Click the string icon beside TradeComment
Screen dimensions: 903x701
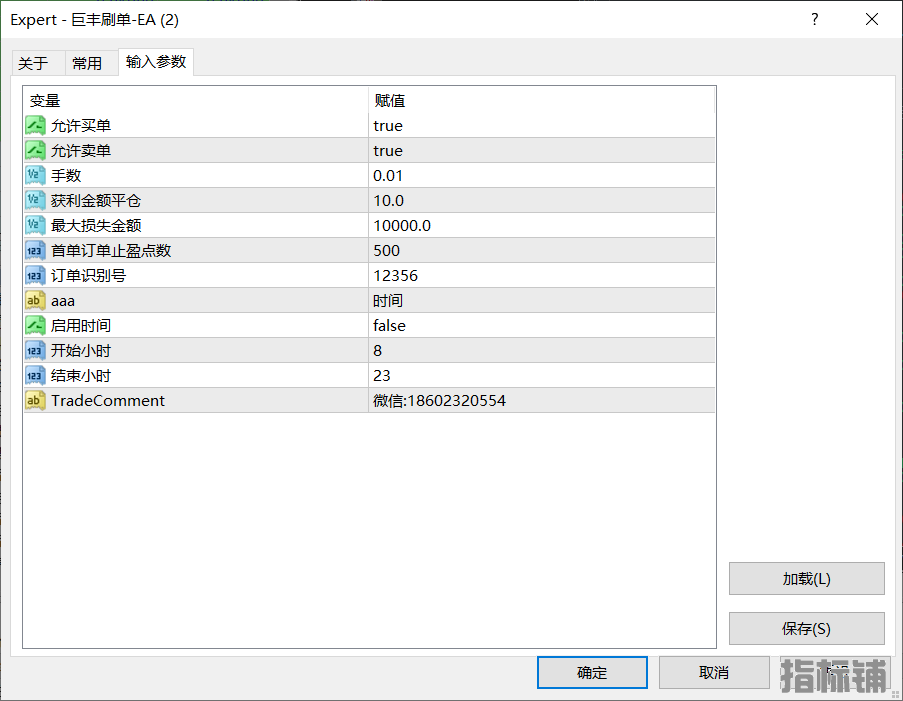click(35, 400)
